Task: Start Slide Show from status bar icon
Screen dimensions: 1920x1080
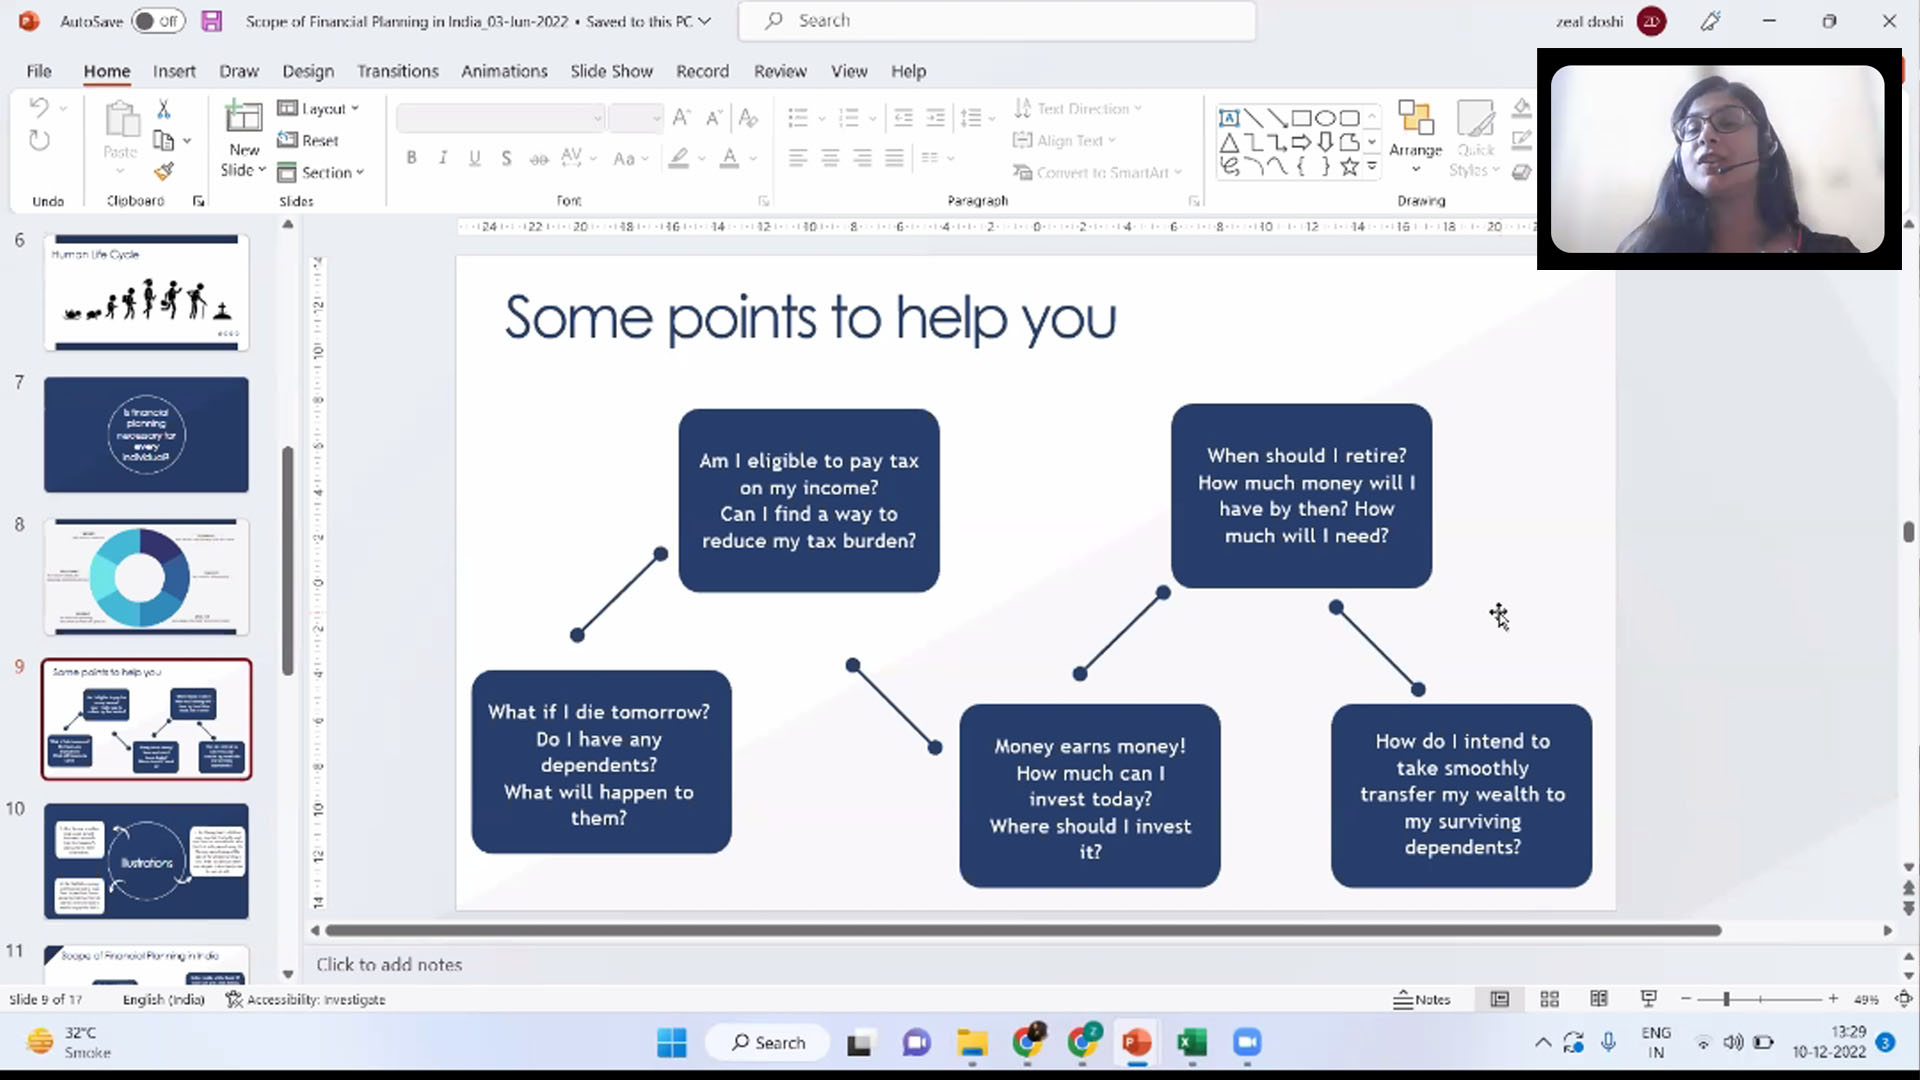Action: (x=1649, y=999)
